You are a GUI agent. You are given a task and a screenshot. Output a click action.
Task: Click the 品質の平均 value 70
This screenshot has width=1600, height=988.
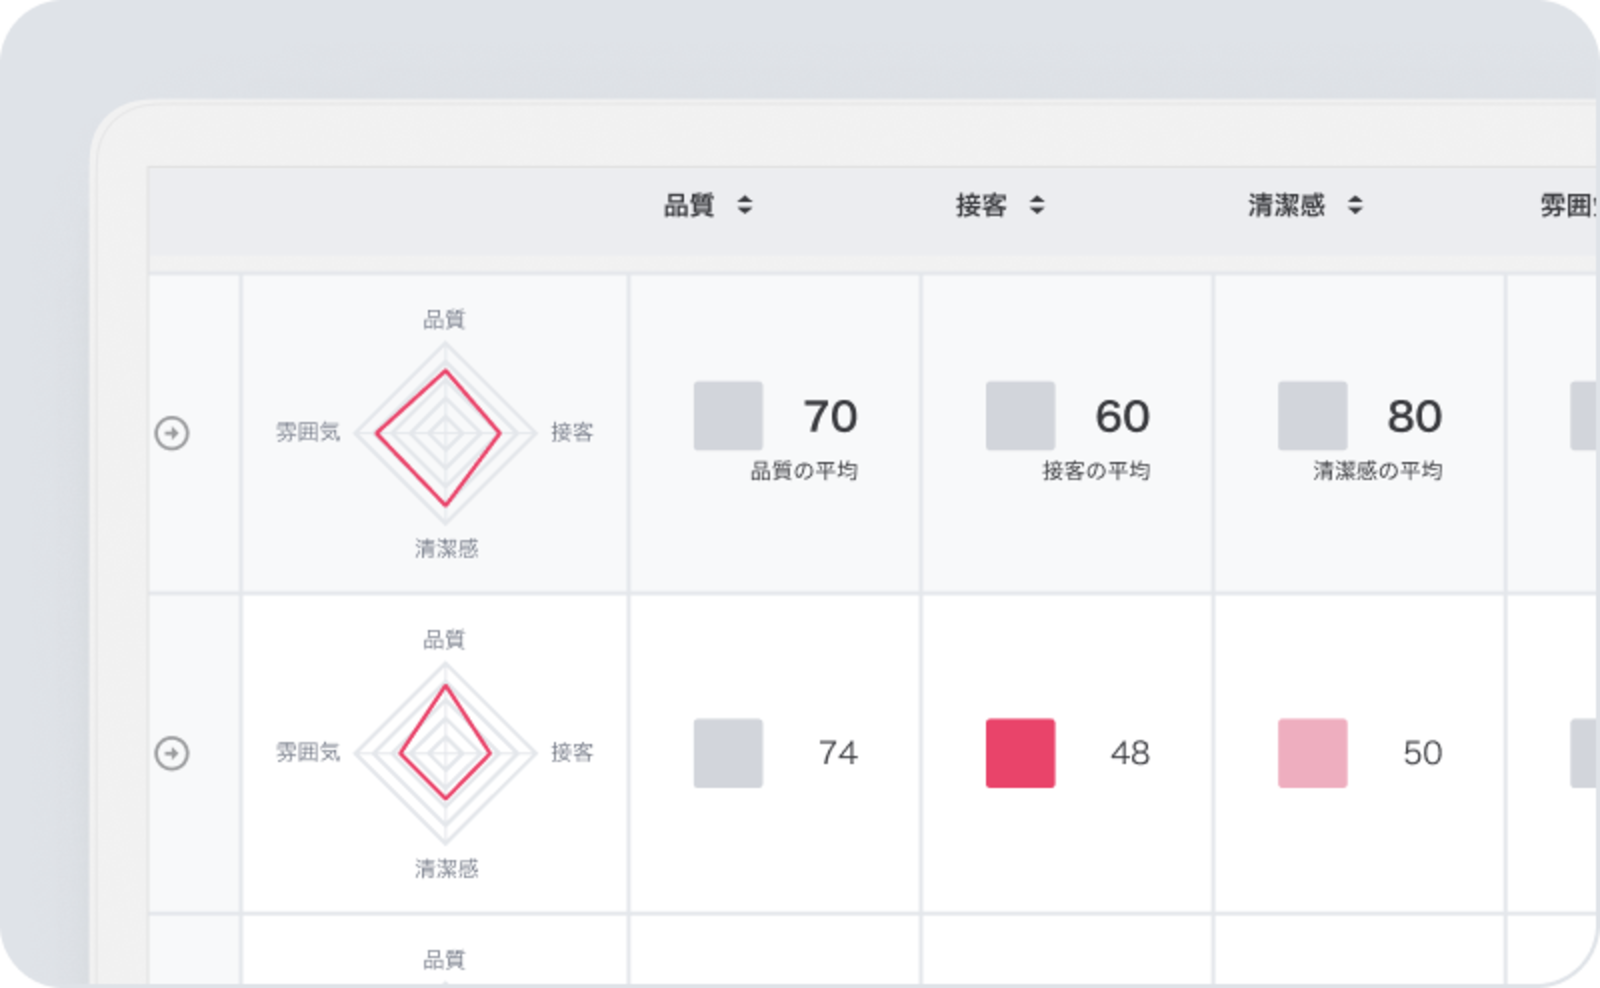click(830, 416)
